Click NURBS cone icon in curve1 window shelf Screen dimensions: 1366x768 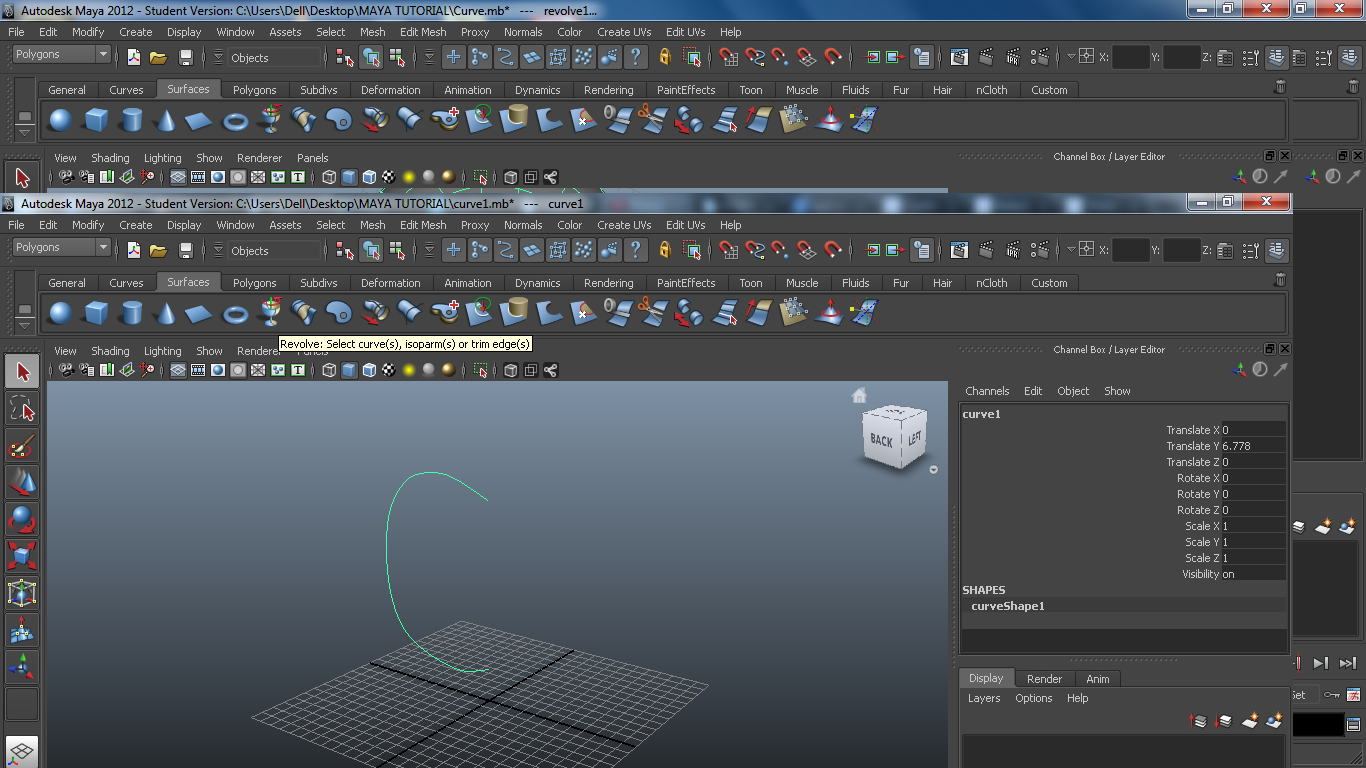pyautogui.click(x=165, y=313)
